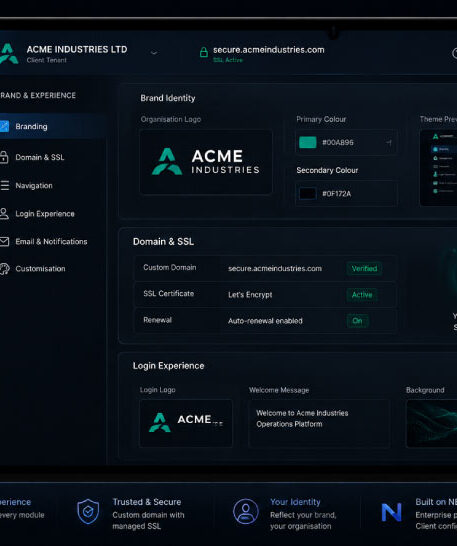Viewport: 457px width, 546px height.
Task: Select the Navigation hamburger icon
Action: point(5,185)
